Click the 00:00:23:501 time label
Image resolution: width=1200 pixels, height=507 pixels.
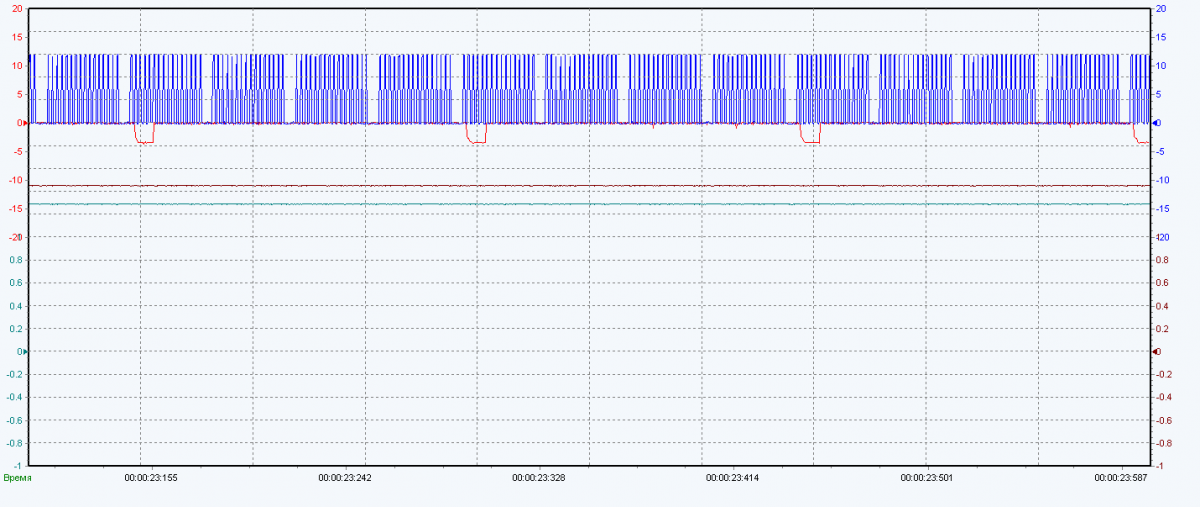[x=927, y=478]
